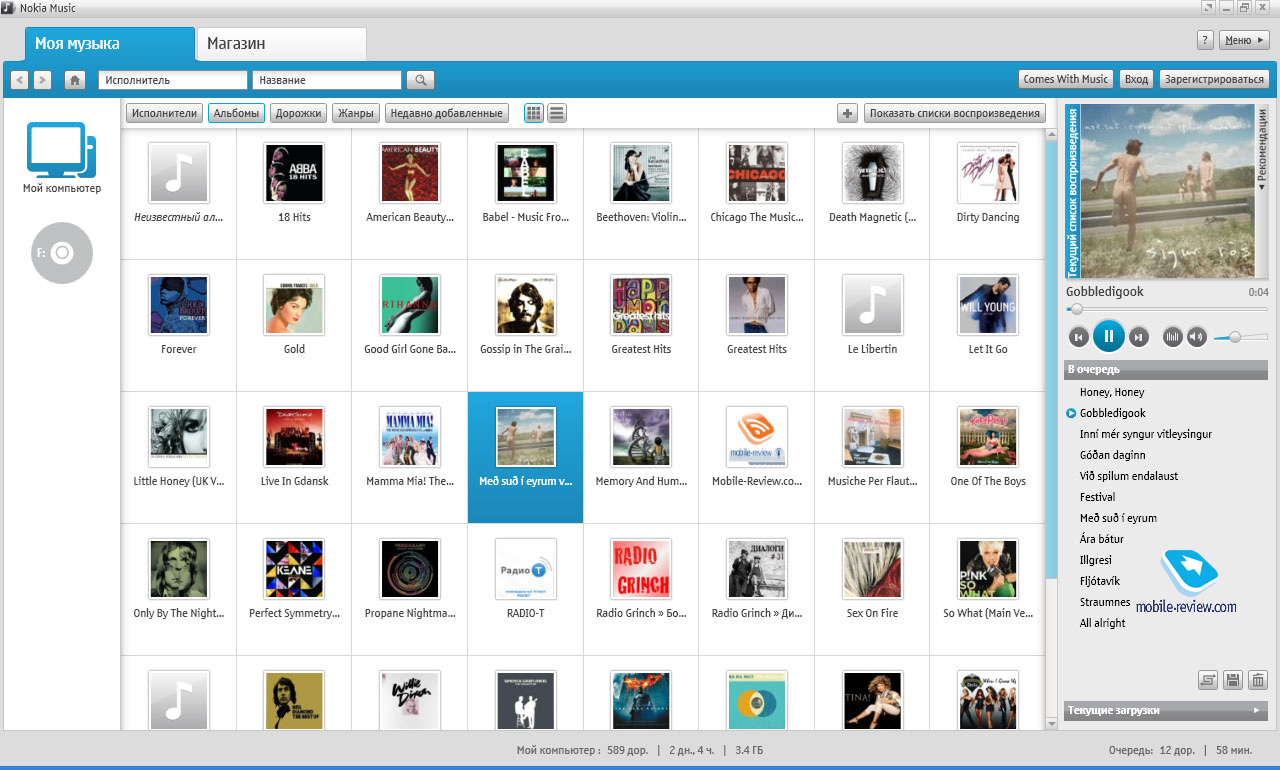Play Ára bátur from the queue
This screenshot has width=1280, height=770.
tap(1102, 539)
